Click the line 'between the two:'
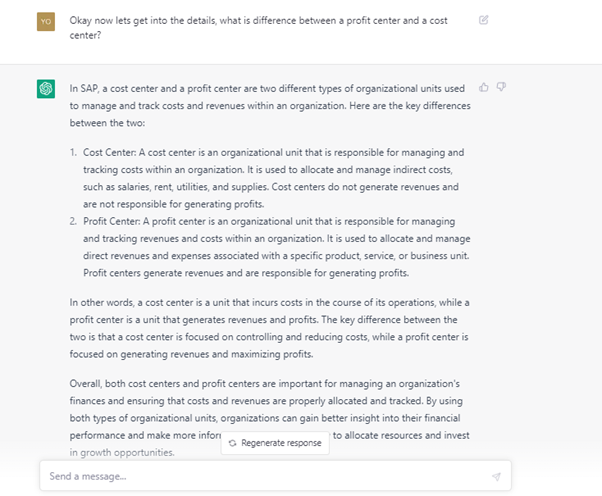The width and height of the screenshot is (602, 496). tap(108, 123)
